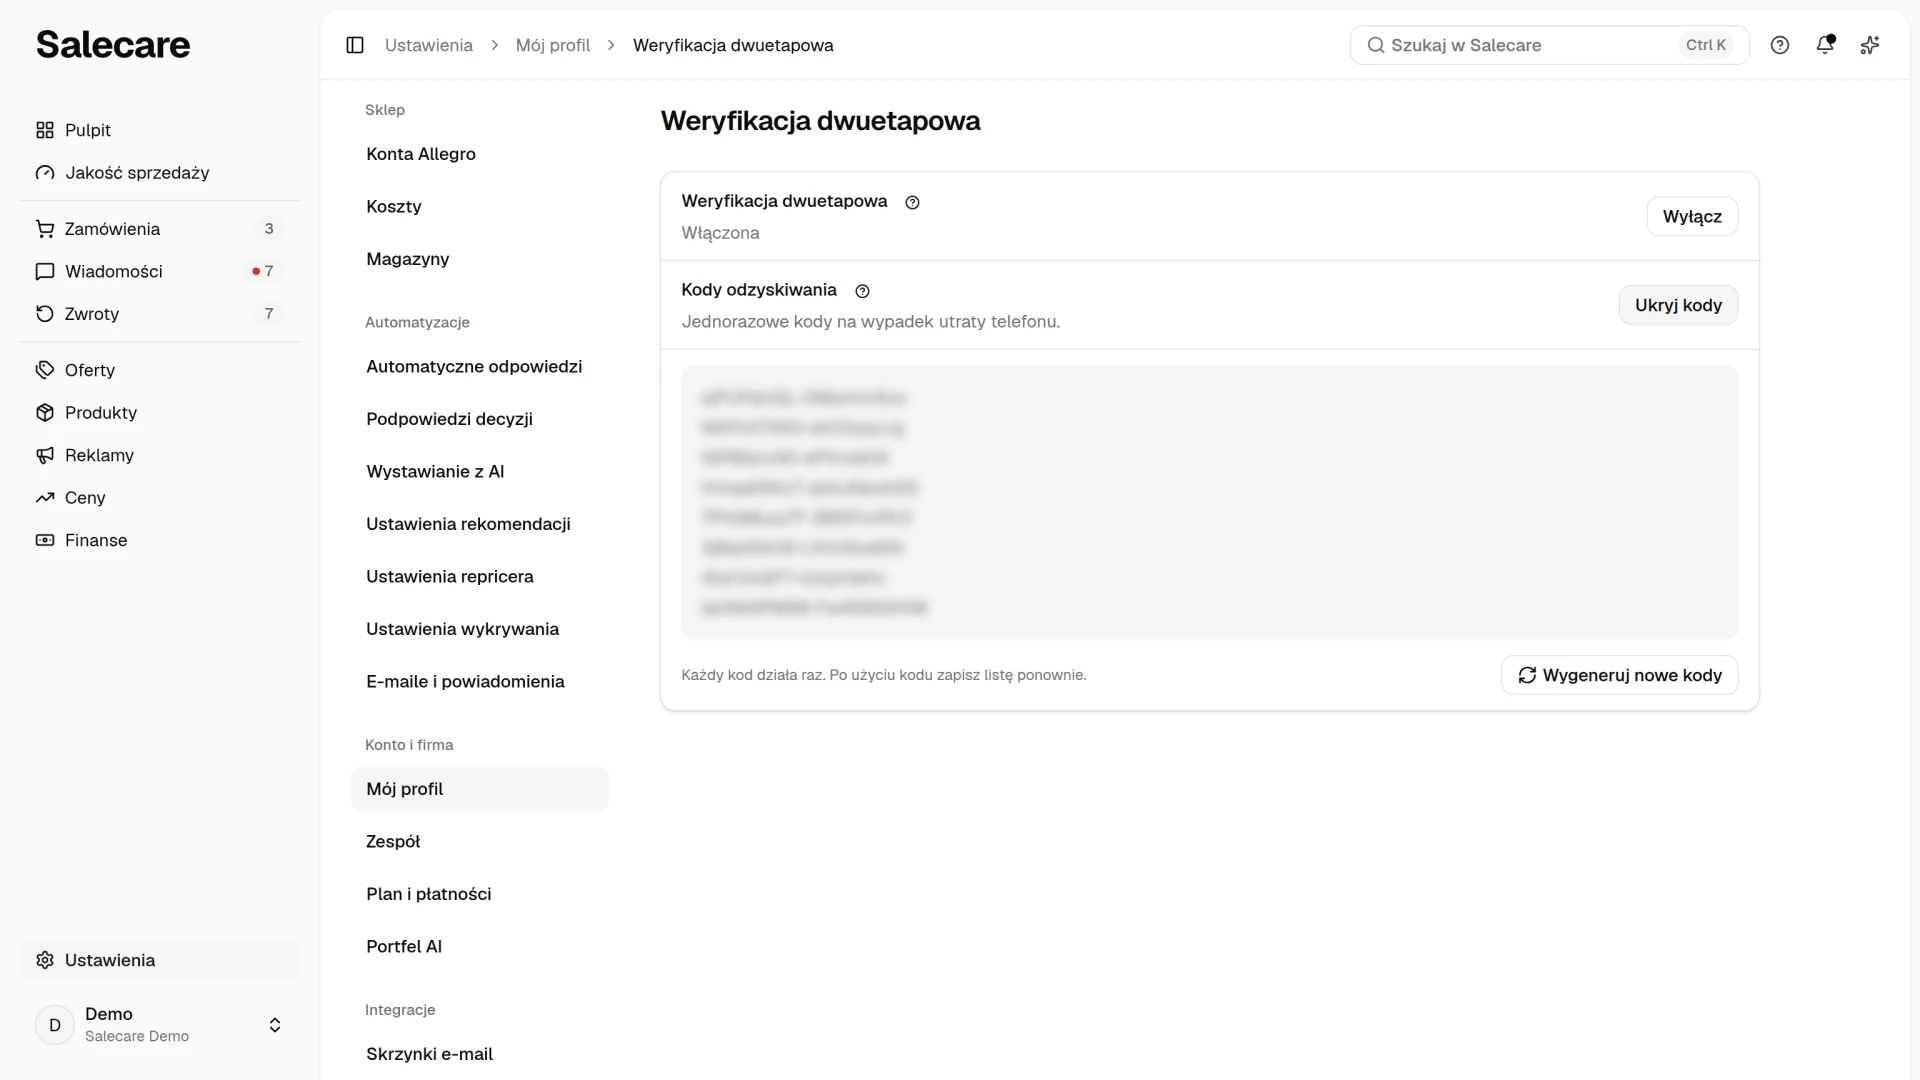
Task: Open the AI sparkles assistant icon
Action: (x=1870, y=45)
